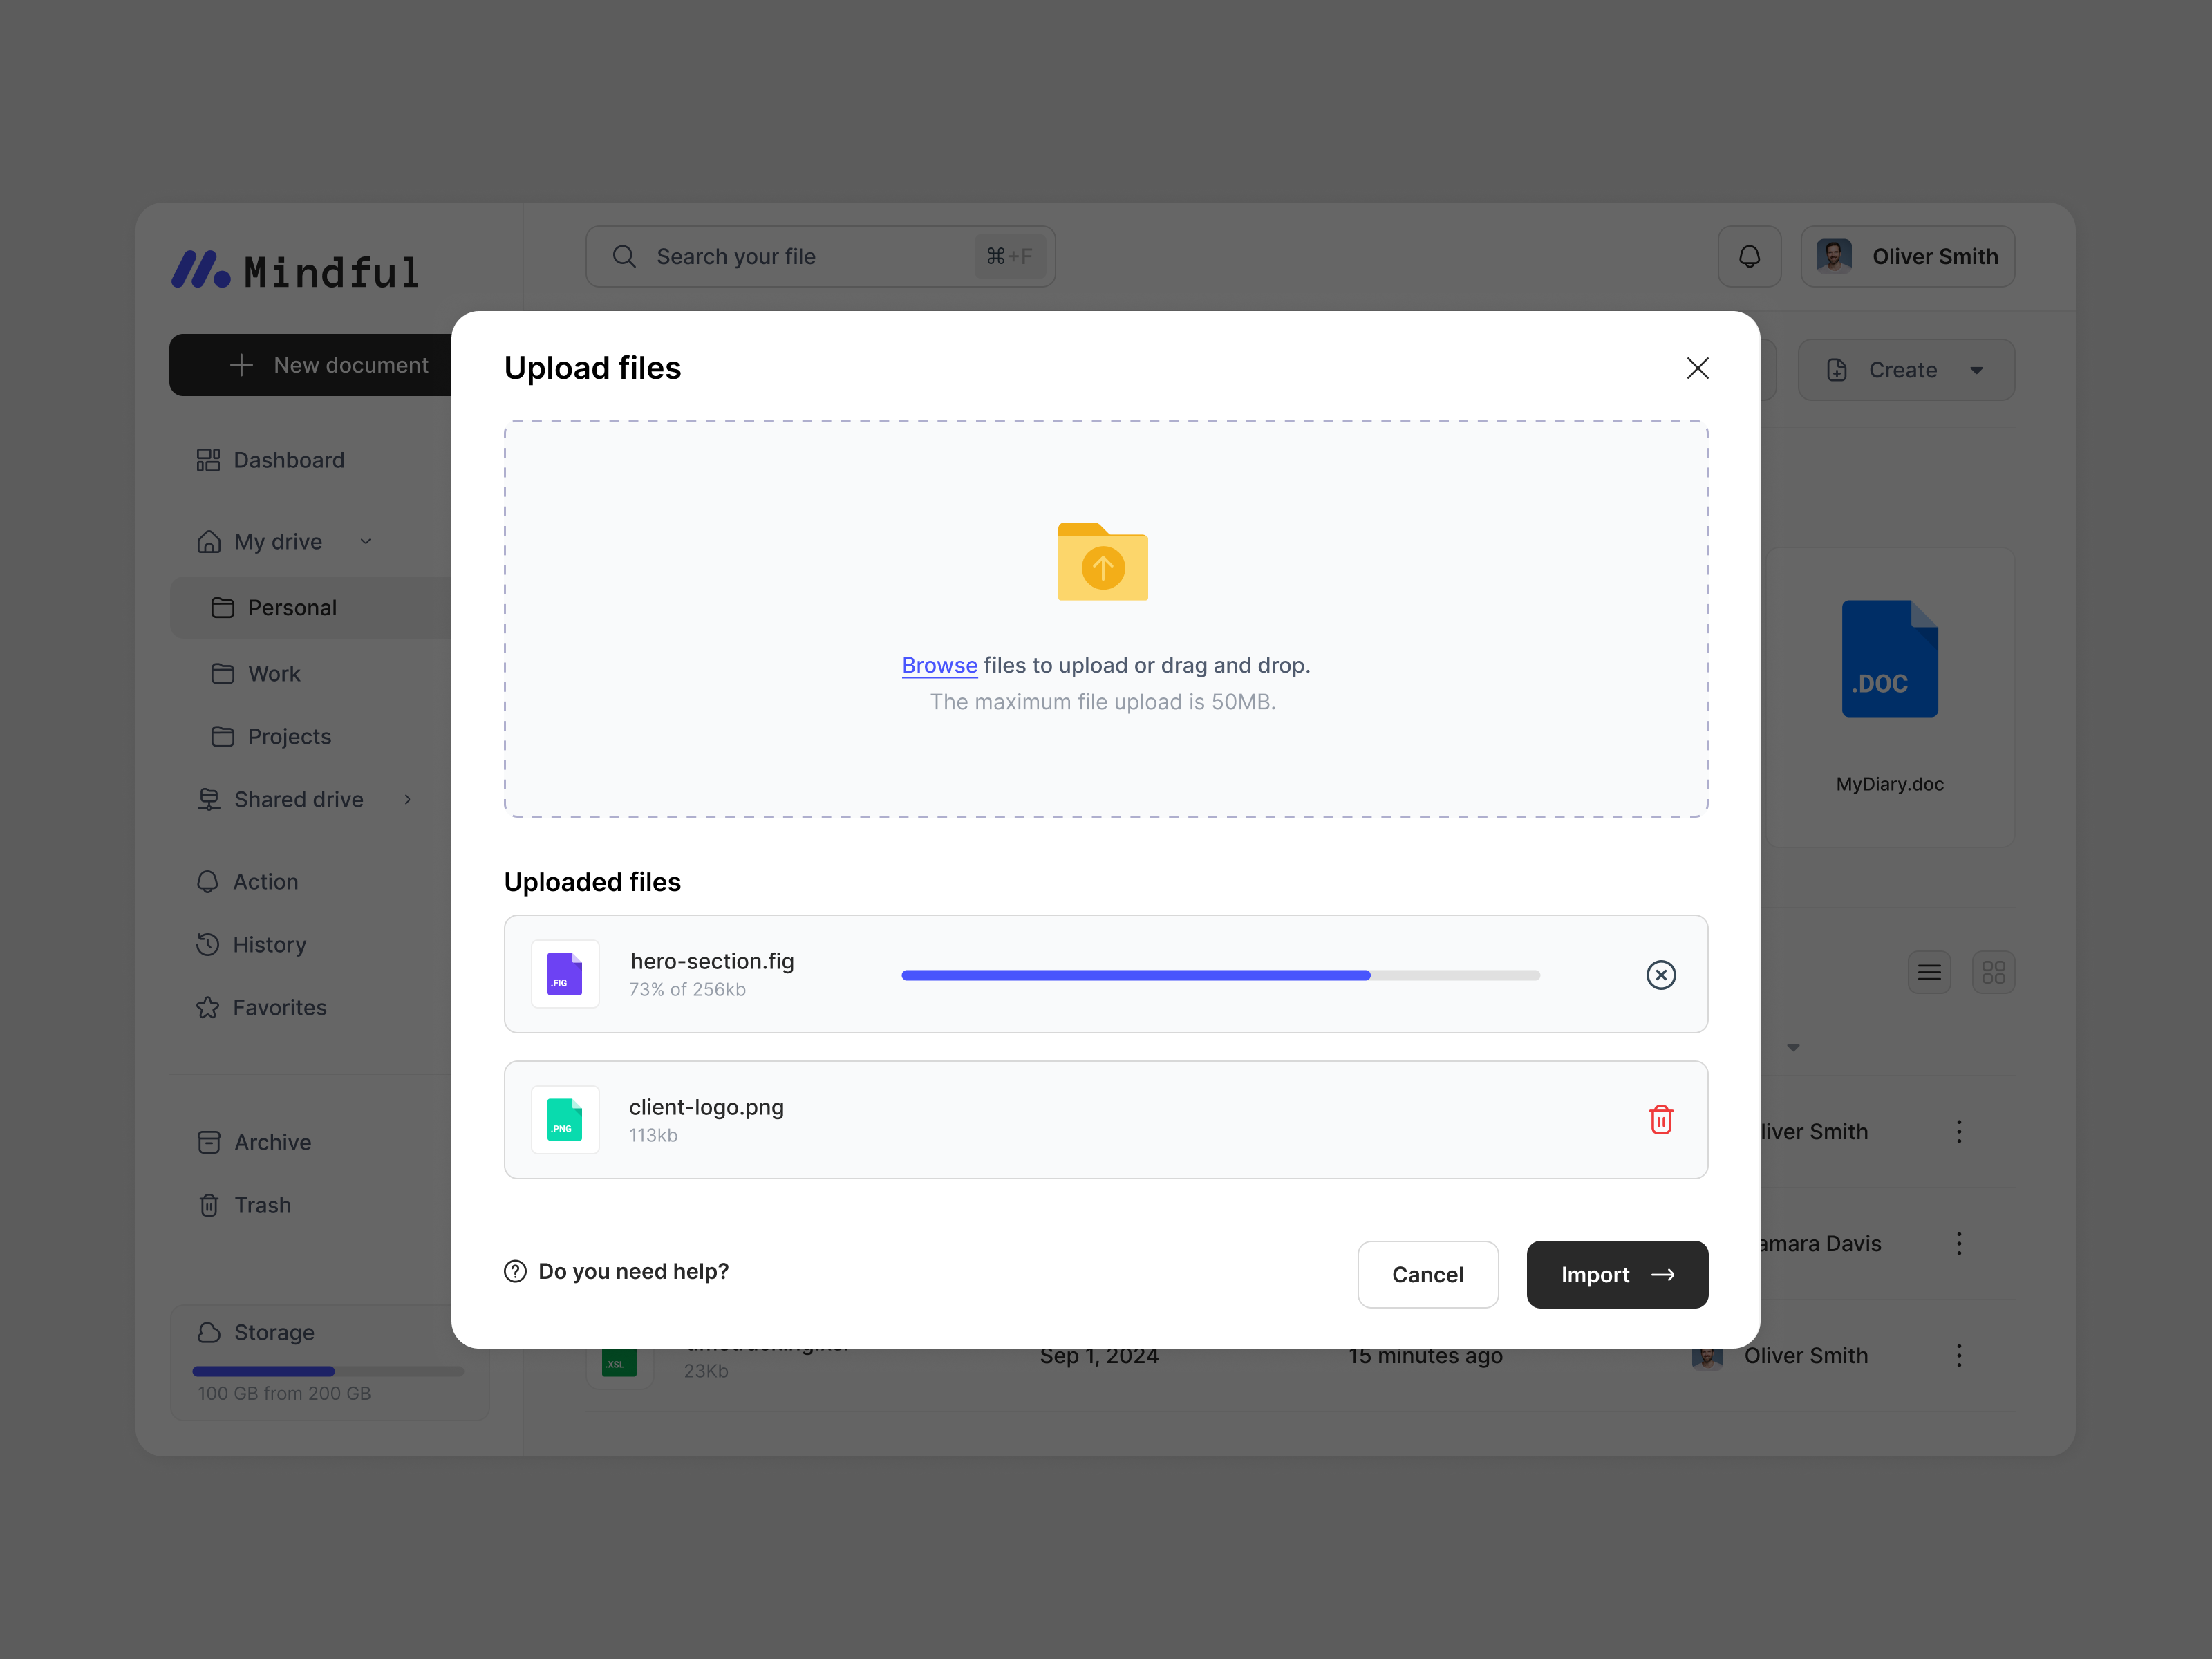Click the Storage cloud icon
Image resolution: width=2212 pixels, height=1659 pixels.
(x=209, y=1332)
